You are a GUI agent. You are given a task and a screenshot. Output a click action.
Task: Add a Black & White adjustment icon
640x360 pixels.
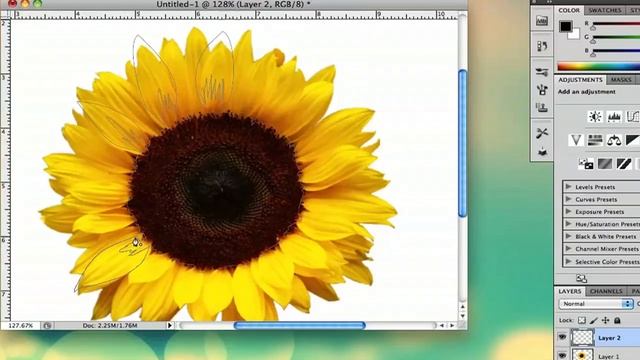click(x=633, y=140)
